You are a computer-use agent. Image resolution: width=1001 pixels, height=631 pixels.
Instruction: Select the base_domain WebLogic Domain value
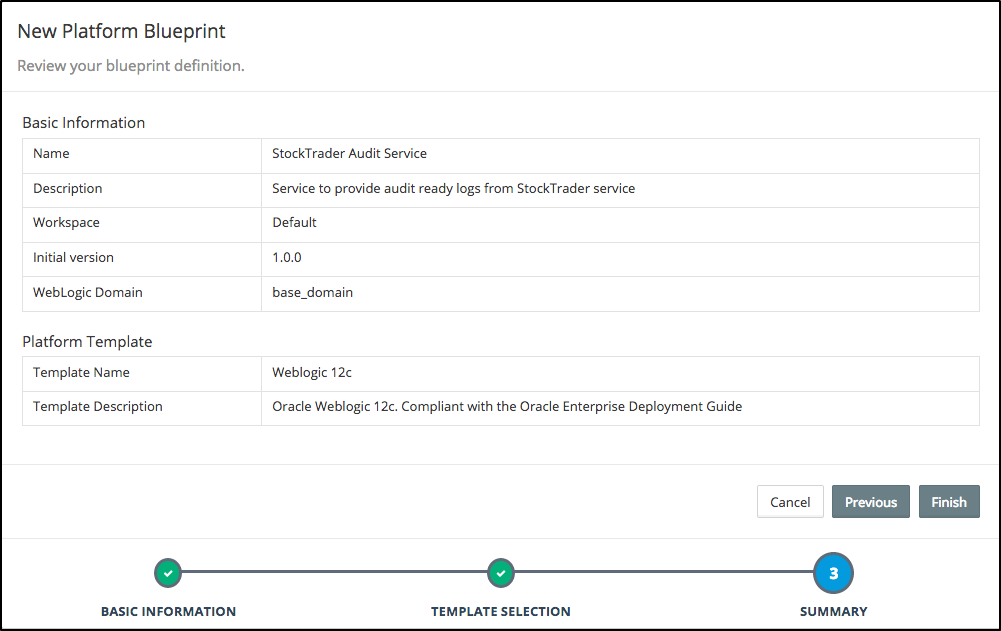pos(312,293)
